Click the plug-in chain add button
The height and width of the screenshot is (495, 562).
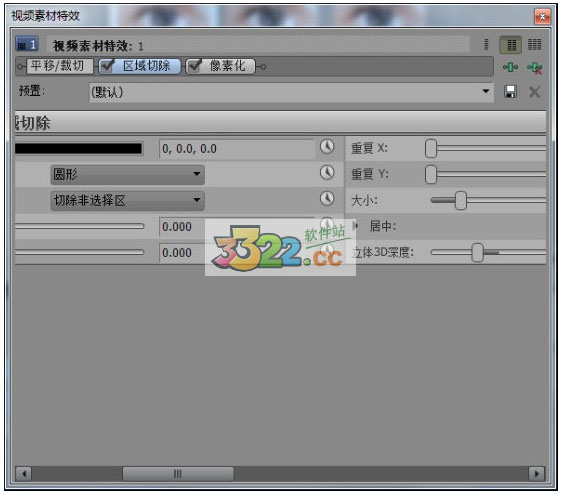pyautogui.click(x=510, y=67)
